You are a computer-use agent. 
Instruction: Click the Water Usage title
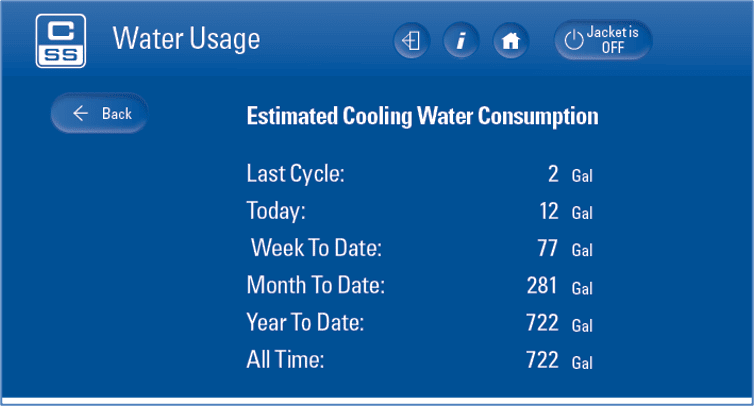coord(186,39)
